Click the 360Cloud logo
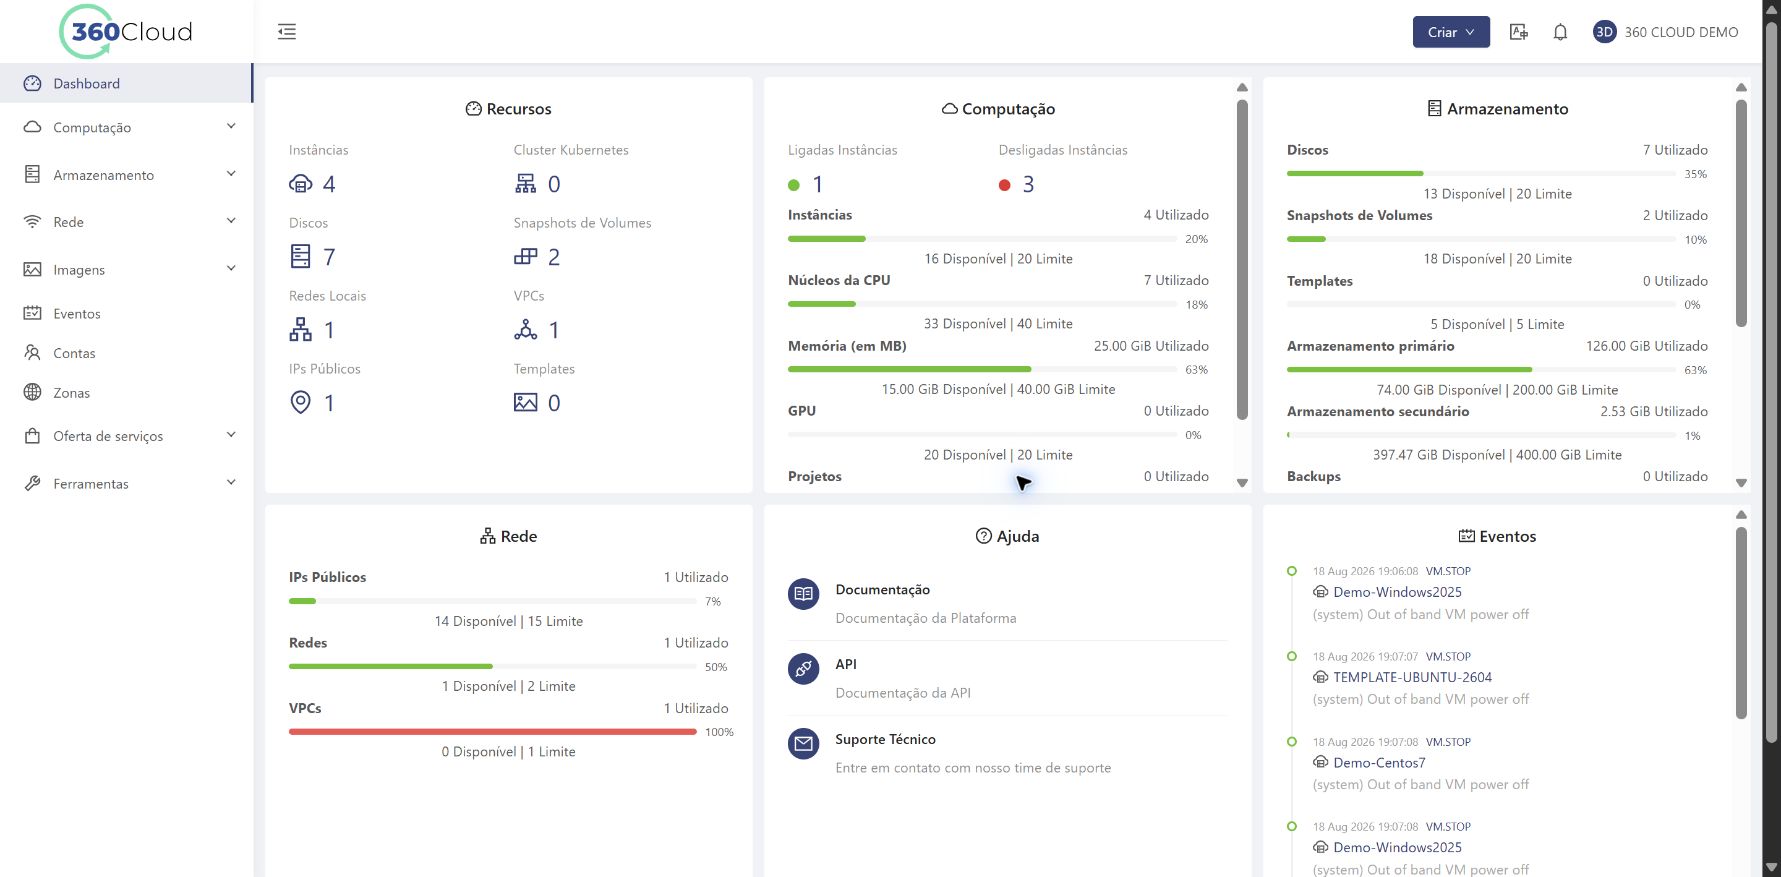This screenshot has height=877, width=1781. tap(127, 31)
